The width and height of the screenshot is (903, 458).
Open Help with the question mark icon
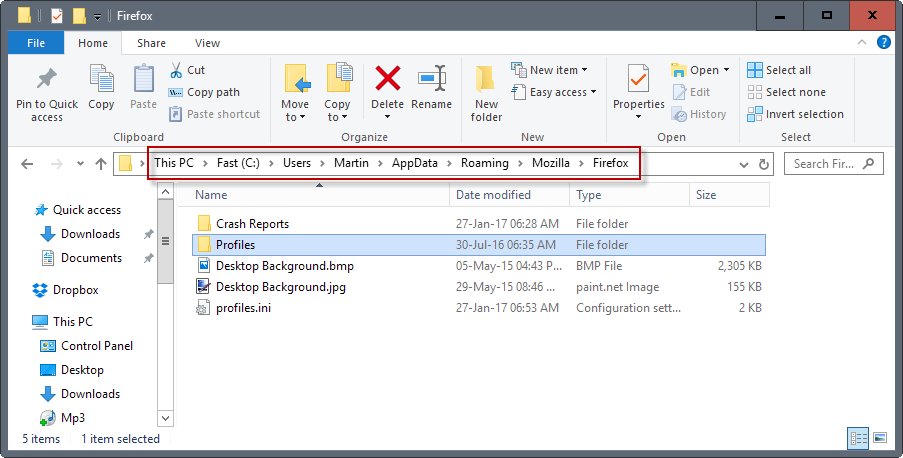[x=883, y=42]
